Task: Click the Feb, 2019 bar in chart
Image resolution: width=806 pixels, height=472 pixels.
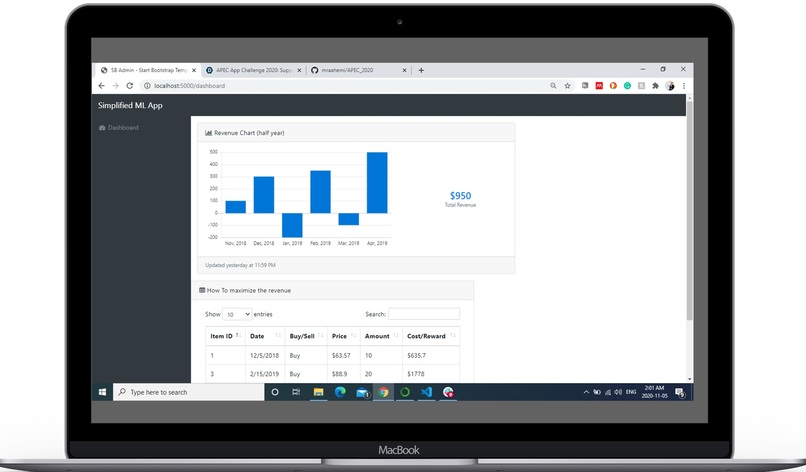Action: 320,192
